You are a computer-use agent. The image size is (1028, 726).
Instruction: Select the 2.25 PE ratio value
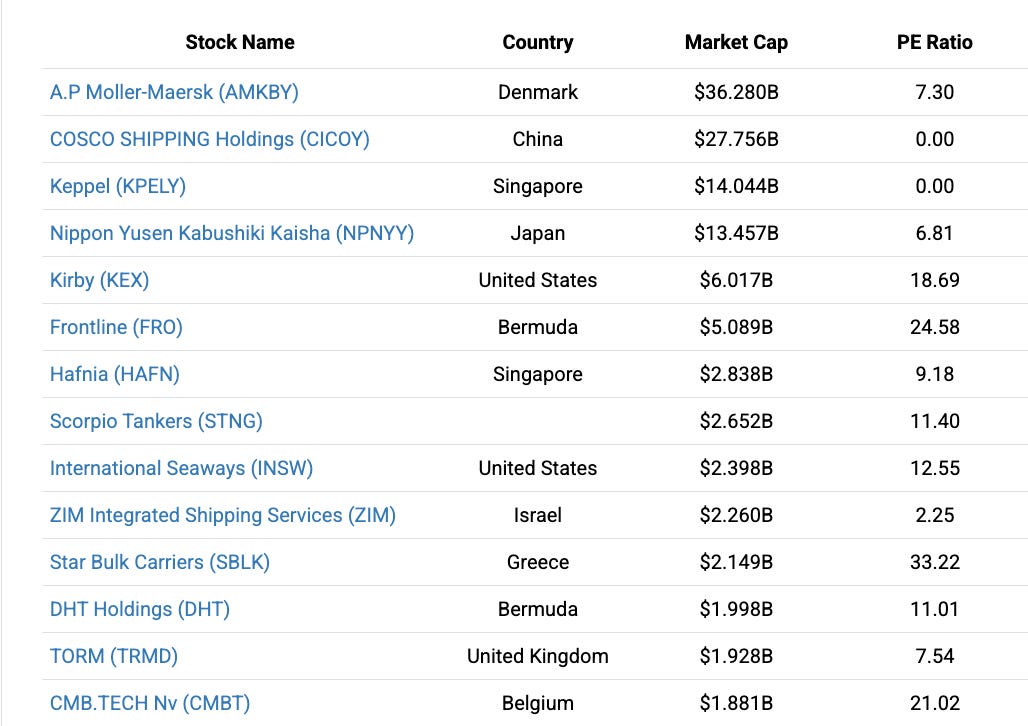(934, 515)
